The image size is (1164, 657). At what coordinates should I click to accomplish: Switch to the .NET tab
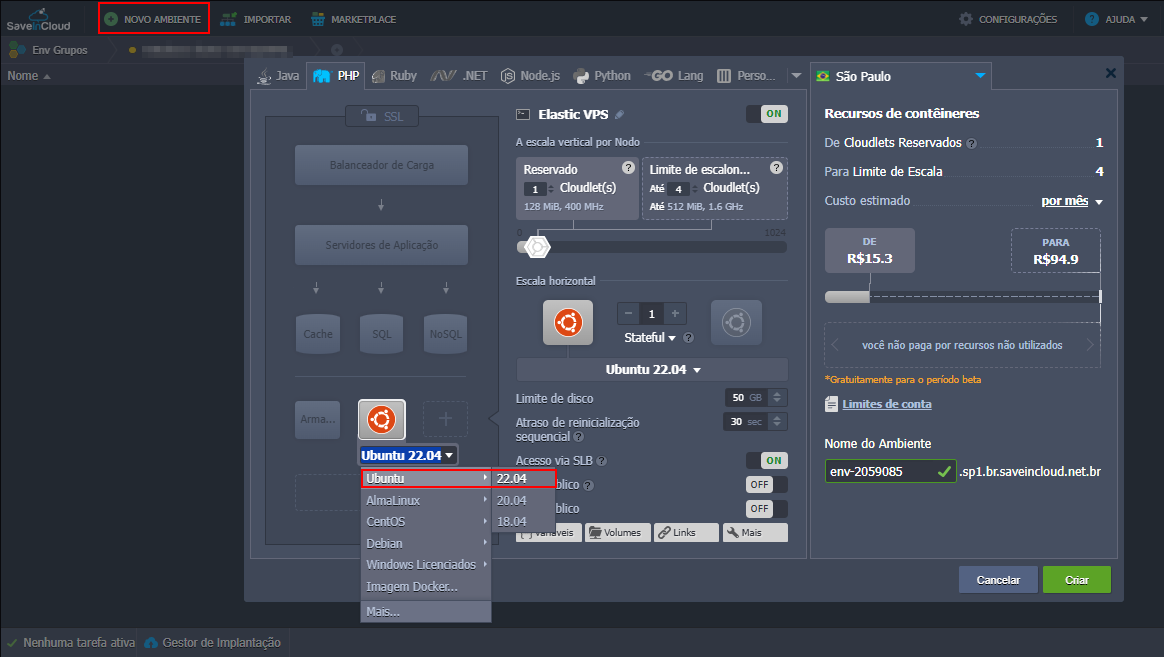pos(459,76)
